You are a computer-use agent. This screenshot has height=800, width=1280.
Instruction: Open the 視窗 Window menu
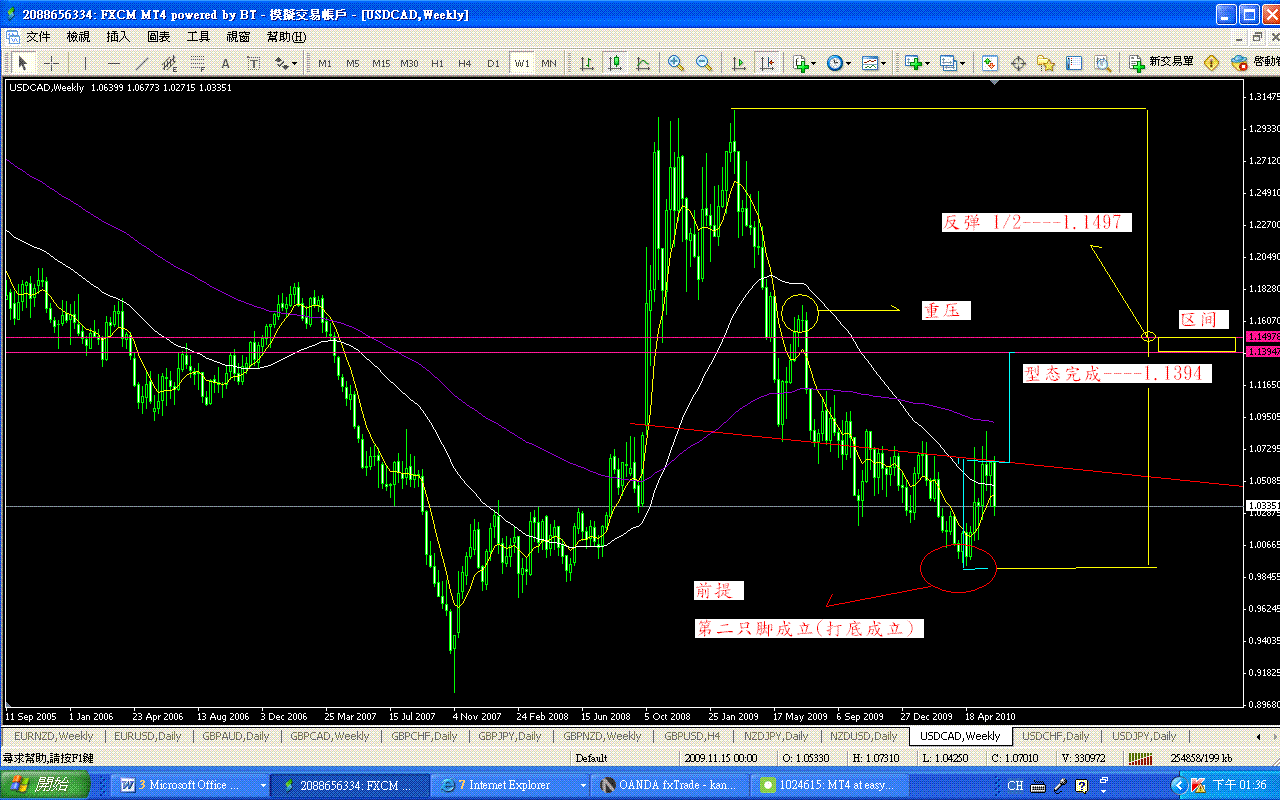(238, 37)
